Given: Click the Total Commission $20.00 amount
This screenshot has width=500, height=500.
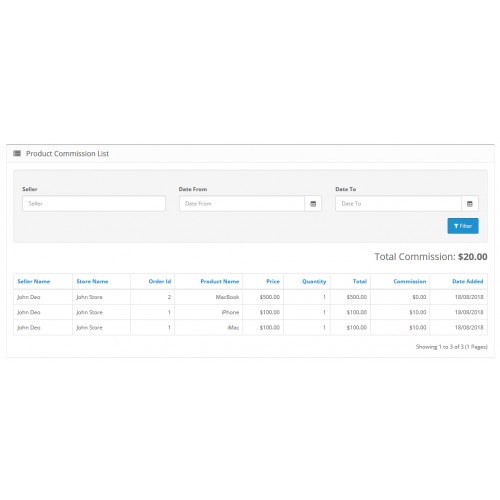Looking at the screenshot, I should click(x=472, y=257).
